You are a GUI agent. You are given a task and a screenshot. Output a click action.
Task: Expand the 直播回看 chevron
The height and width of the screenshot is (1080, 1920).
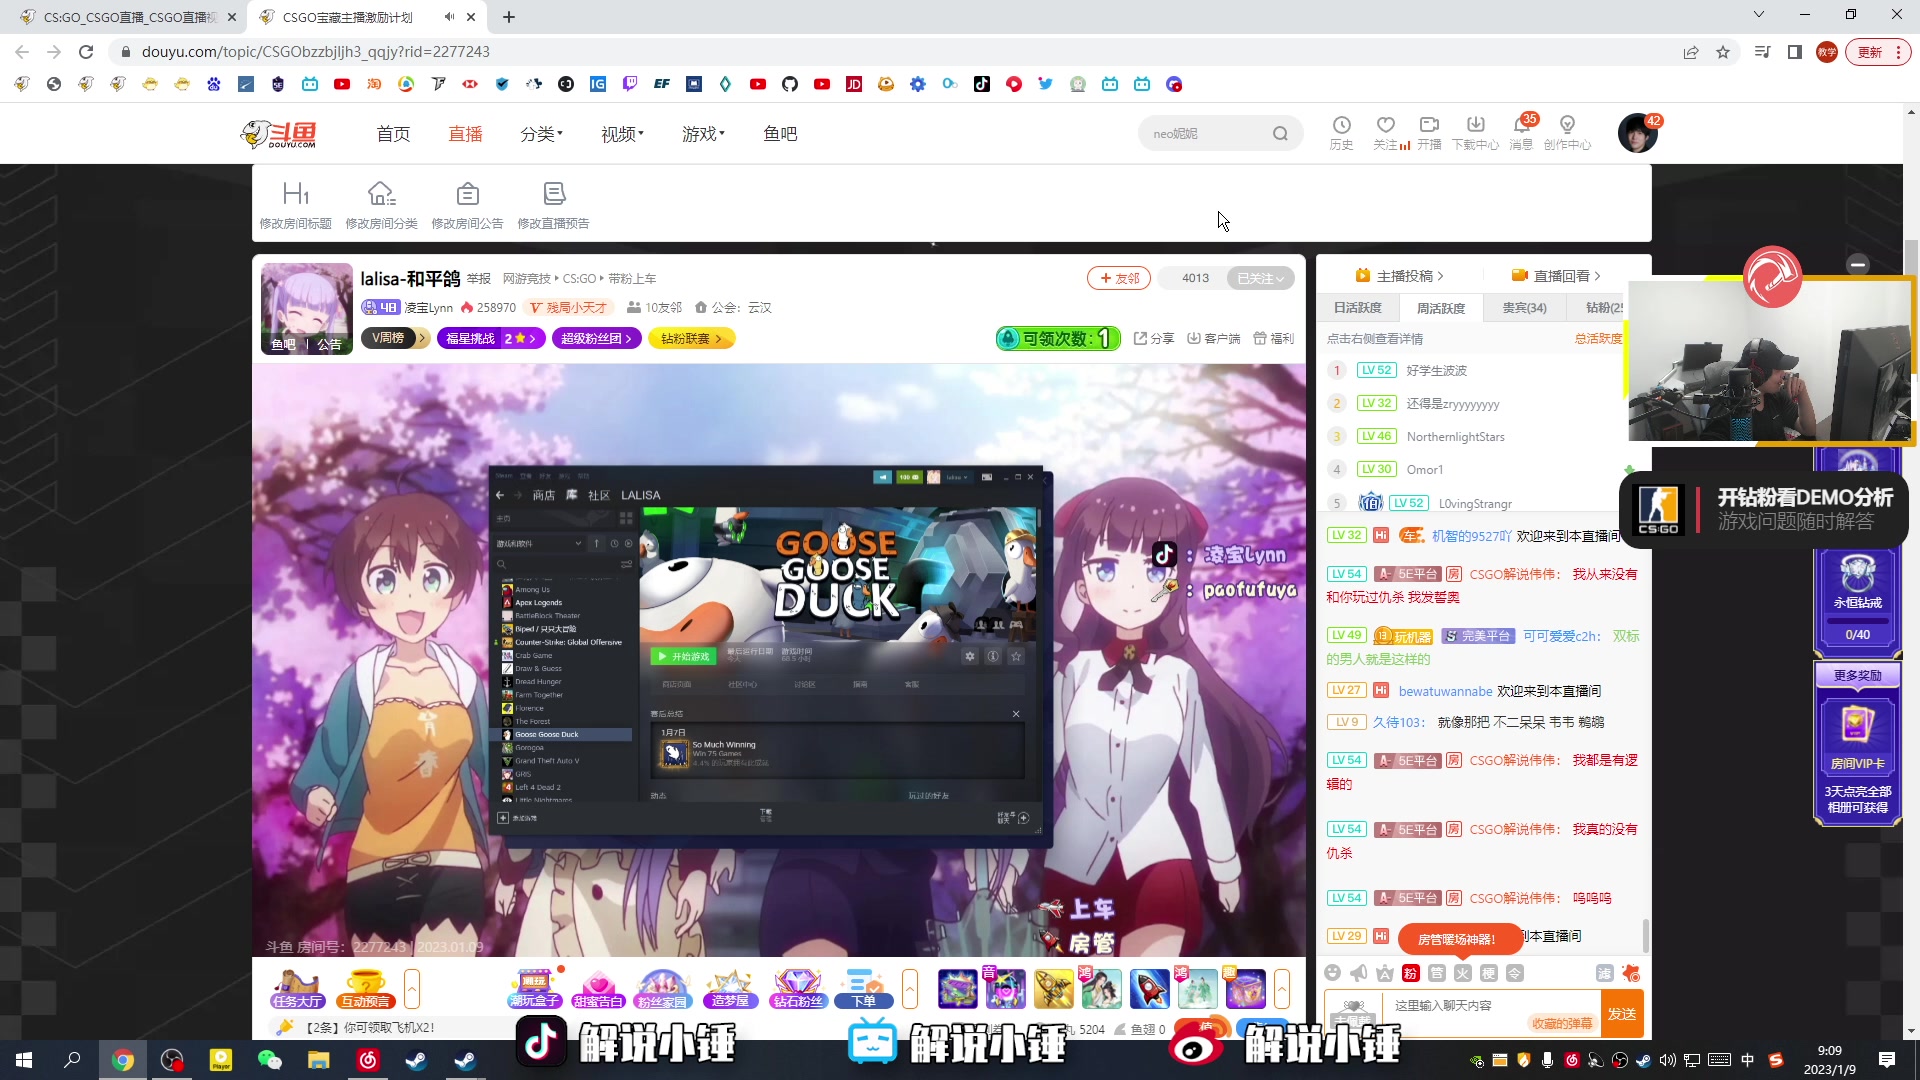click(1597, 275)
